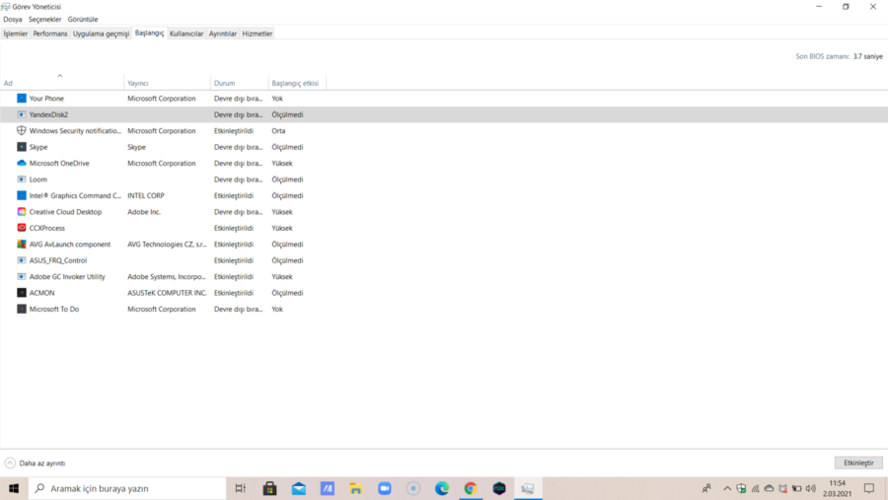This screenshot has height=500, width=888.
Task: Select the ASUS_FRQ_Control row name
Action: [x=58, y=260]
